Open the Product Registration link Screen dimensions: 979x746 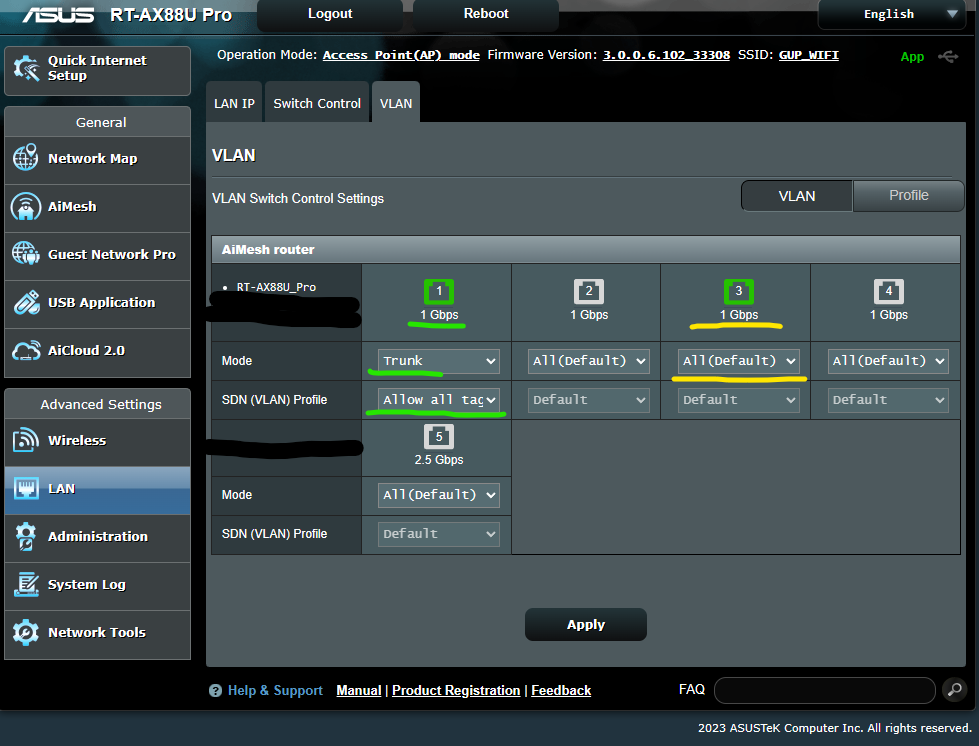pos(456,690)
